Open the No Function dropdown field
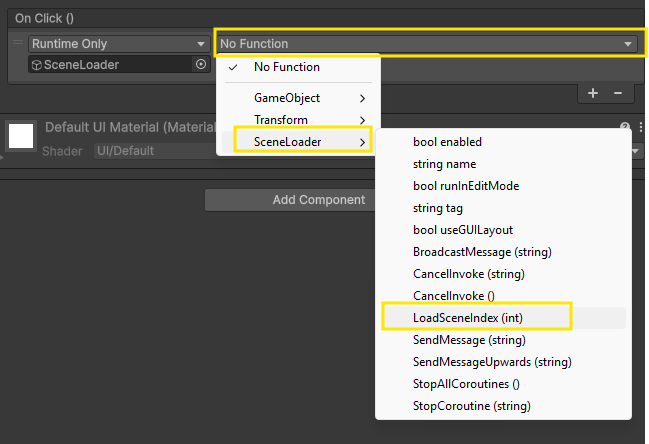Image resolution: width=649 pixels, height=444 pixels. pyautogui.click(x=427, y=43)
